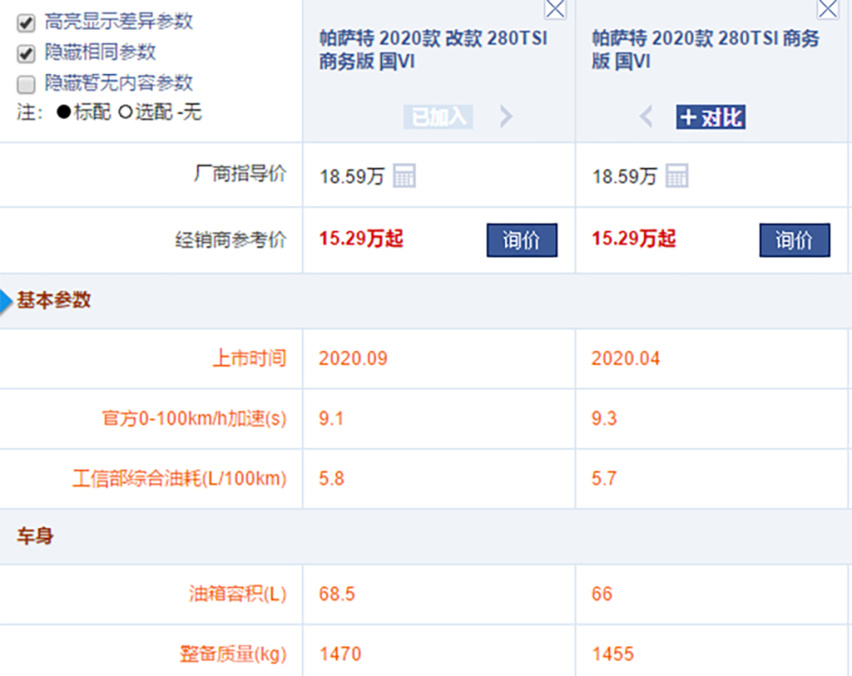Click 9.3 acceleration value
The width and height of the screenshot is (852, 676).
[x=604, y=418]
